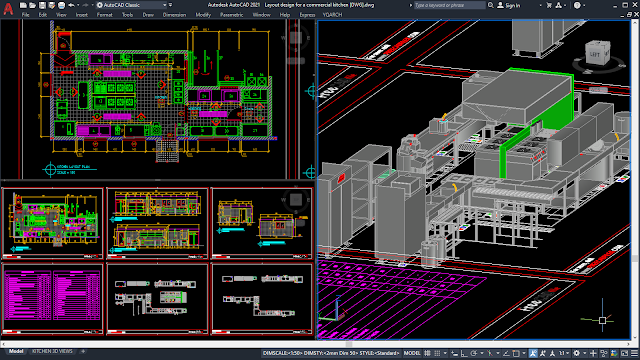640x360 pixels.
Task: Create a new drawing with New icon
Action: [x=23, y=5]
